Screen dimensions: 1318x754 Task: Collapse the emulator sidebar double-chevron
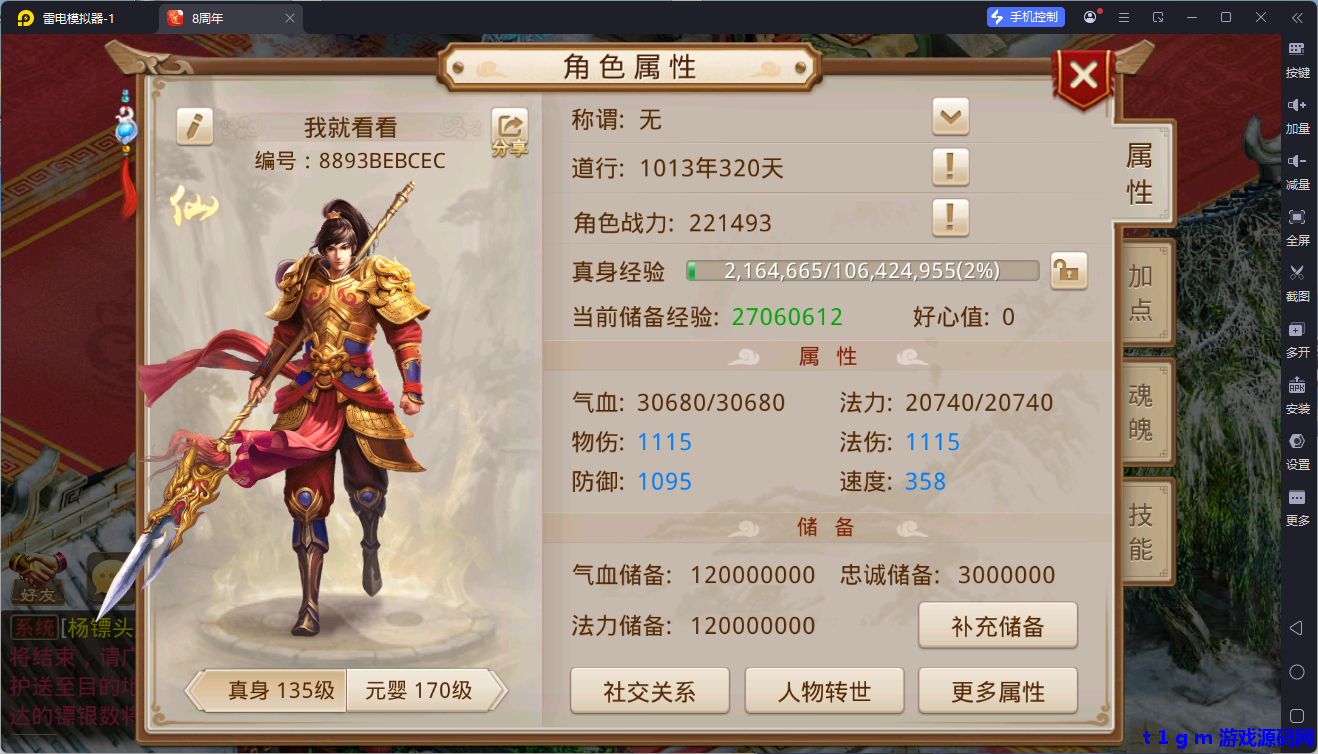click(1297, 17)
